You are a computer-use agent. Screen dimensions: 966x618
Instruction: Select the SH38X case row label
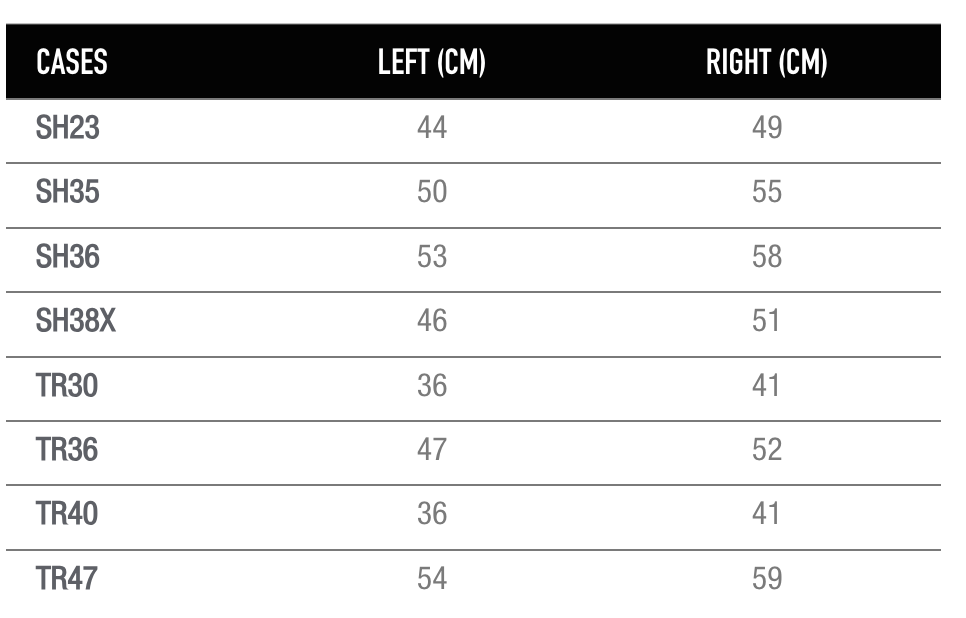pos(76,320)
